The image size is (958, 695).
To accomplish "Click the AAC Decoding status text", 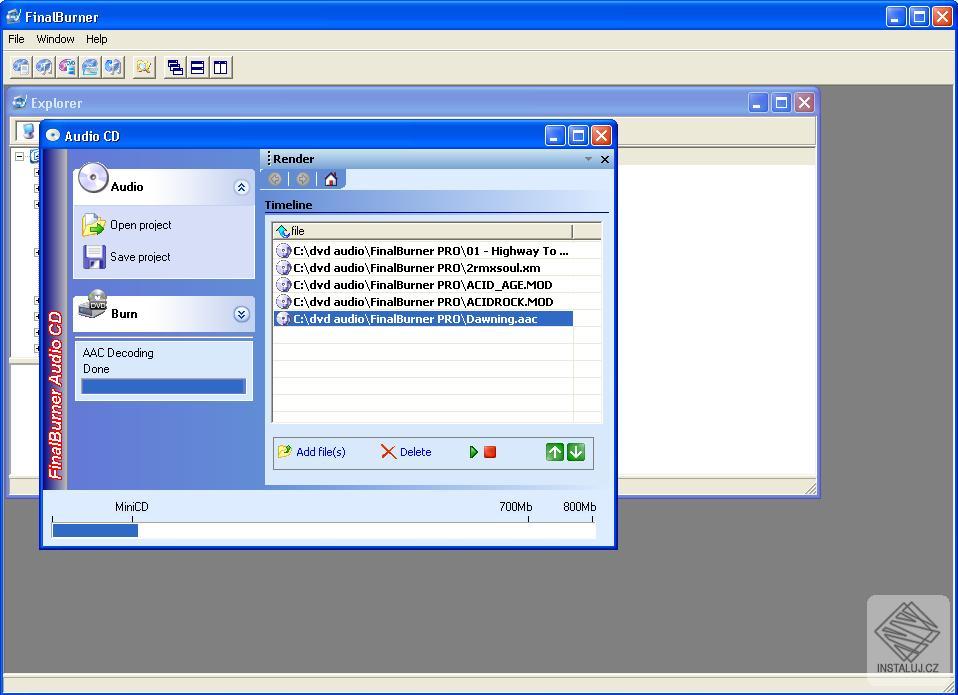I will (118, 353).
